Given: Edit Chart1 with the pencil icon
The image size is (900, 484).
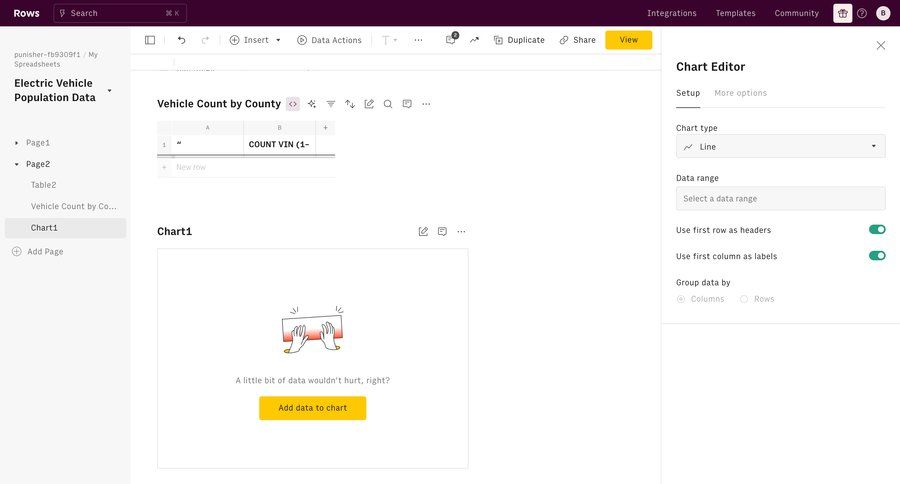Looking at the screenshot, I should click(x=423, y=231).
